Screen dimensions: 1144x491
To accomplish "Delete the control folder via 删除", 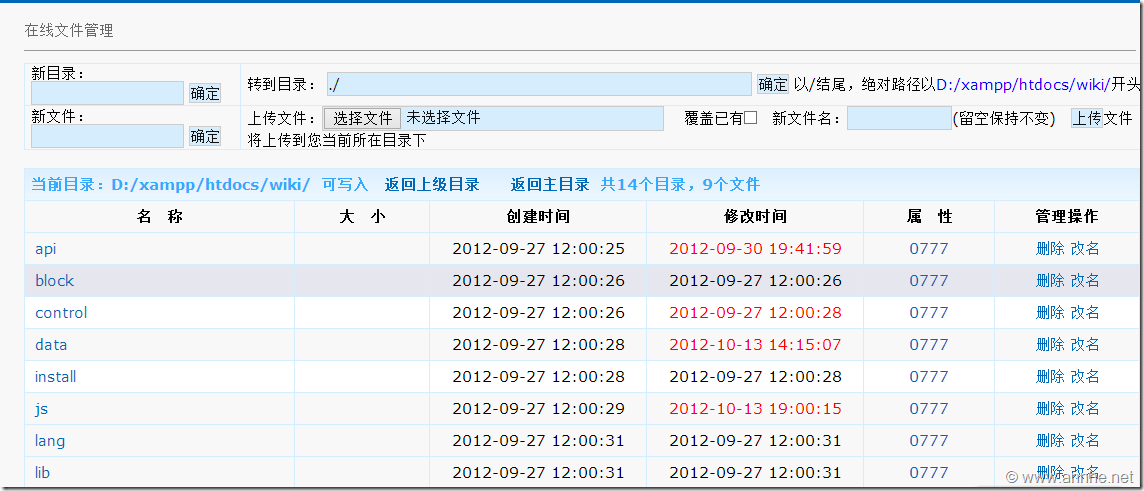I will (1050, 313).
